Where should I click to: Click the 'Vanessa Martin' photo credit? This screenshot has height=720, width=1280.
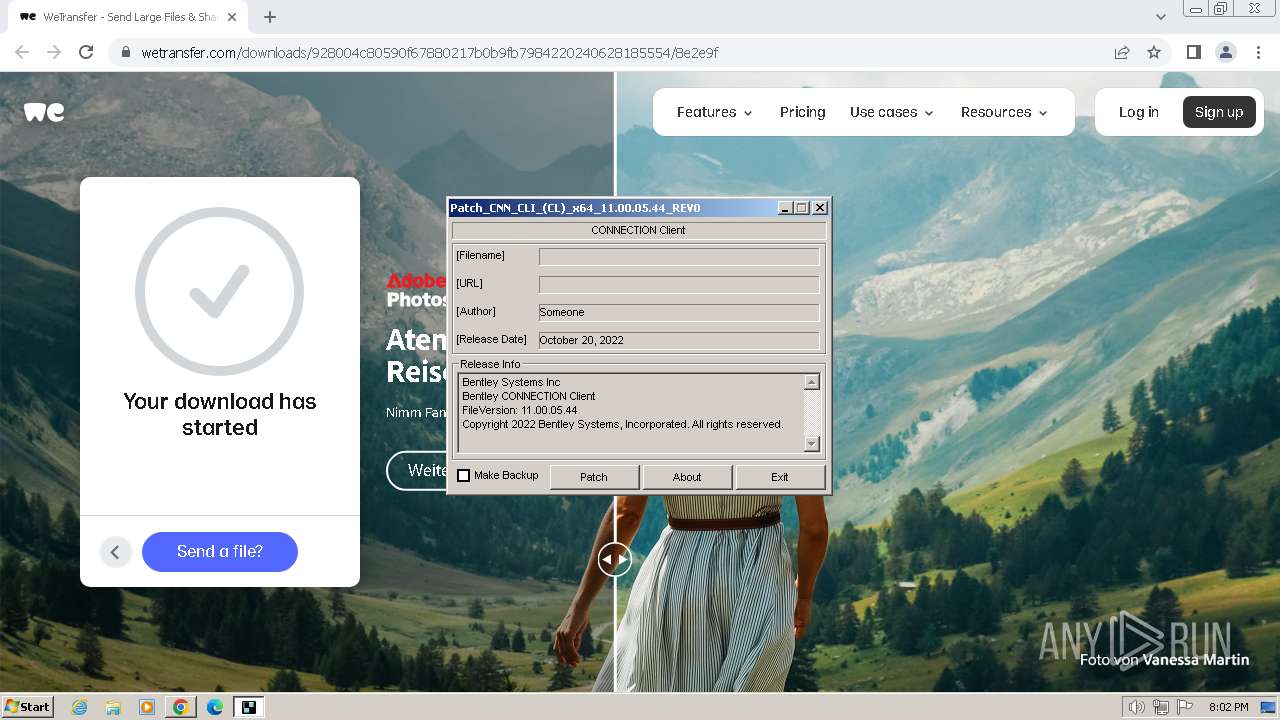click(1195, 659)
